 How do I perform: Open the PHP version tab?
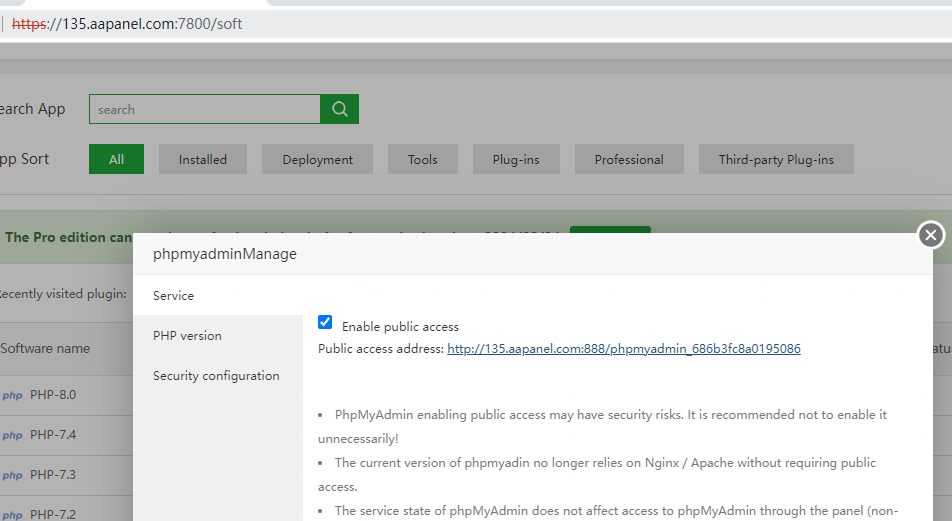187,336
